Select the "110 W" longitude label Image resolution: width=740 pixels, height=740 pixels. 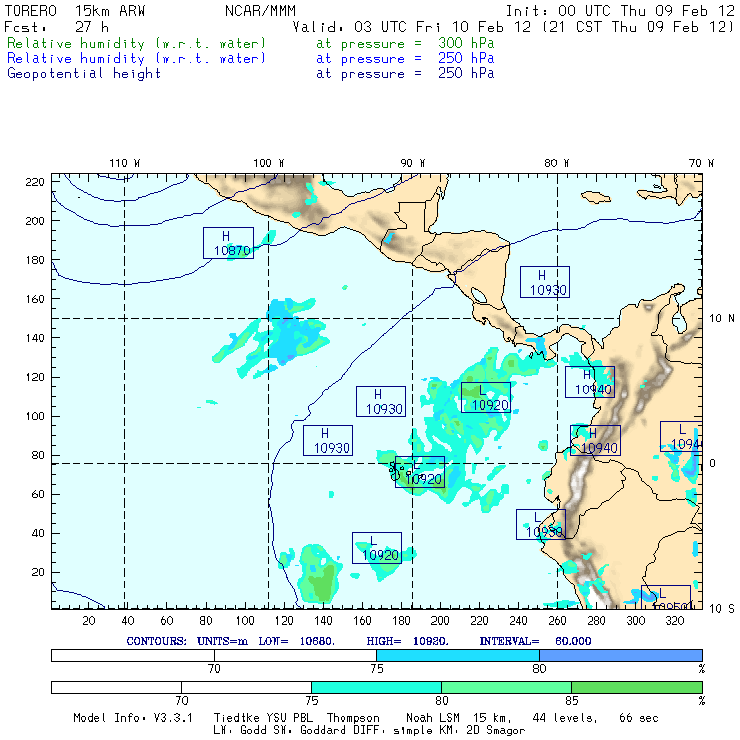125,163
